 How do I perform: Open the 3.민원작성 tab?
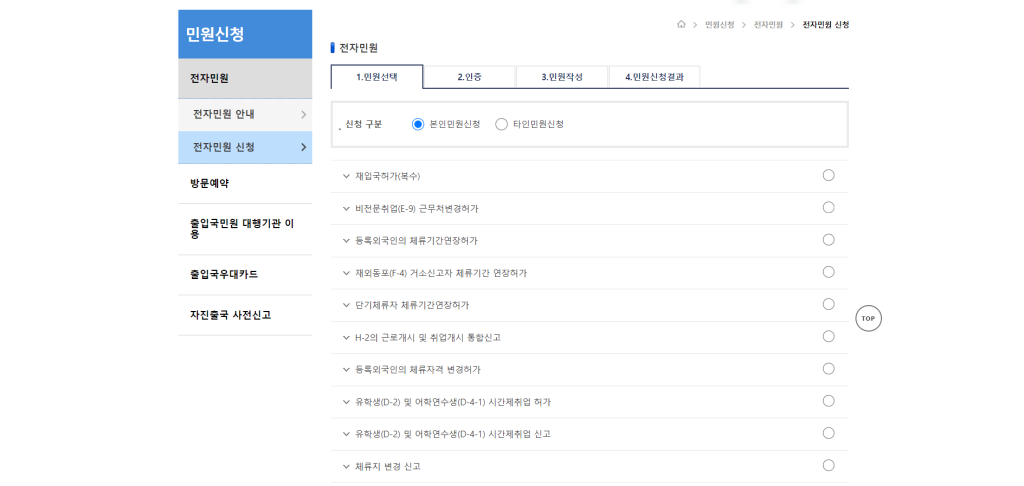(562, 77)
